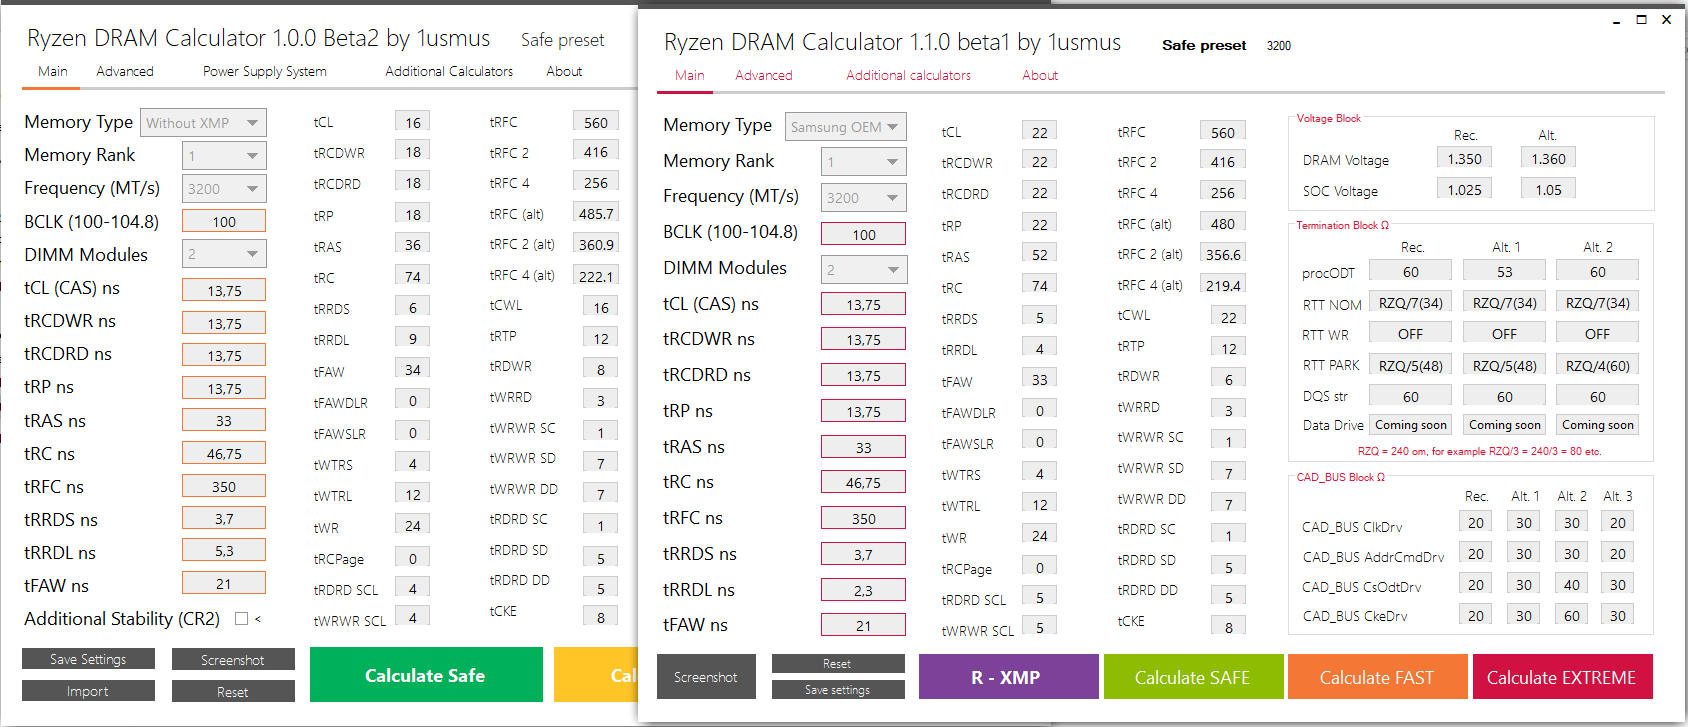
Task: Expand DIMM Modules dropdown in 1.1.0 beta1 window
Action: point(864,270)
